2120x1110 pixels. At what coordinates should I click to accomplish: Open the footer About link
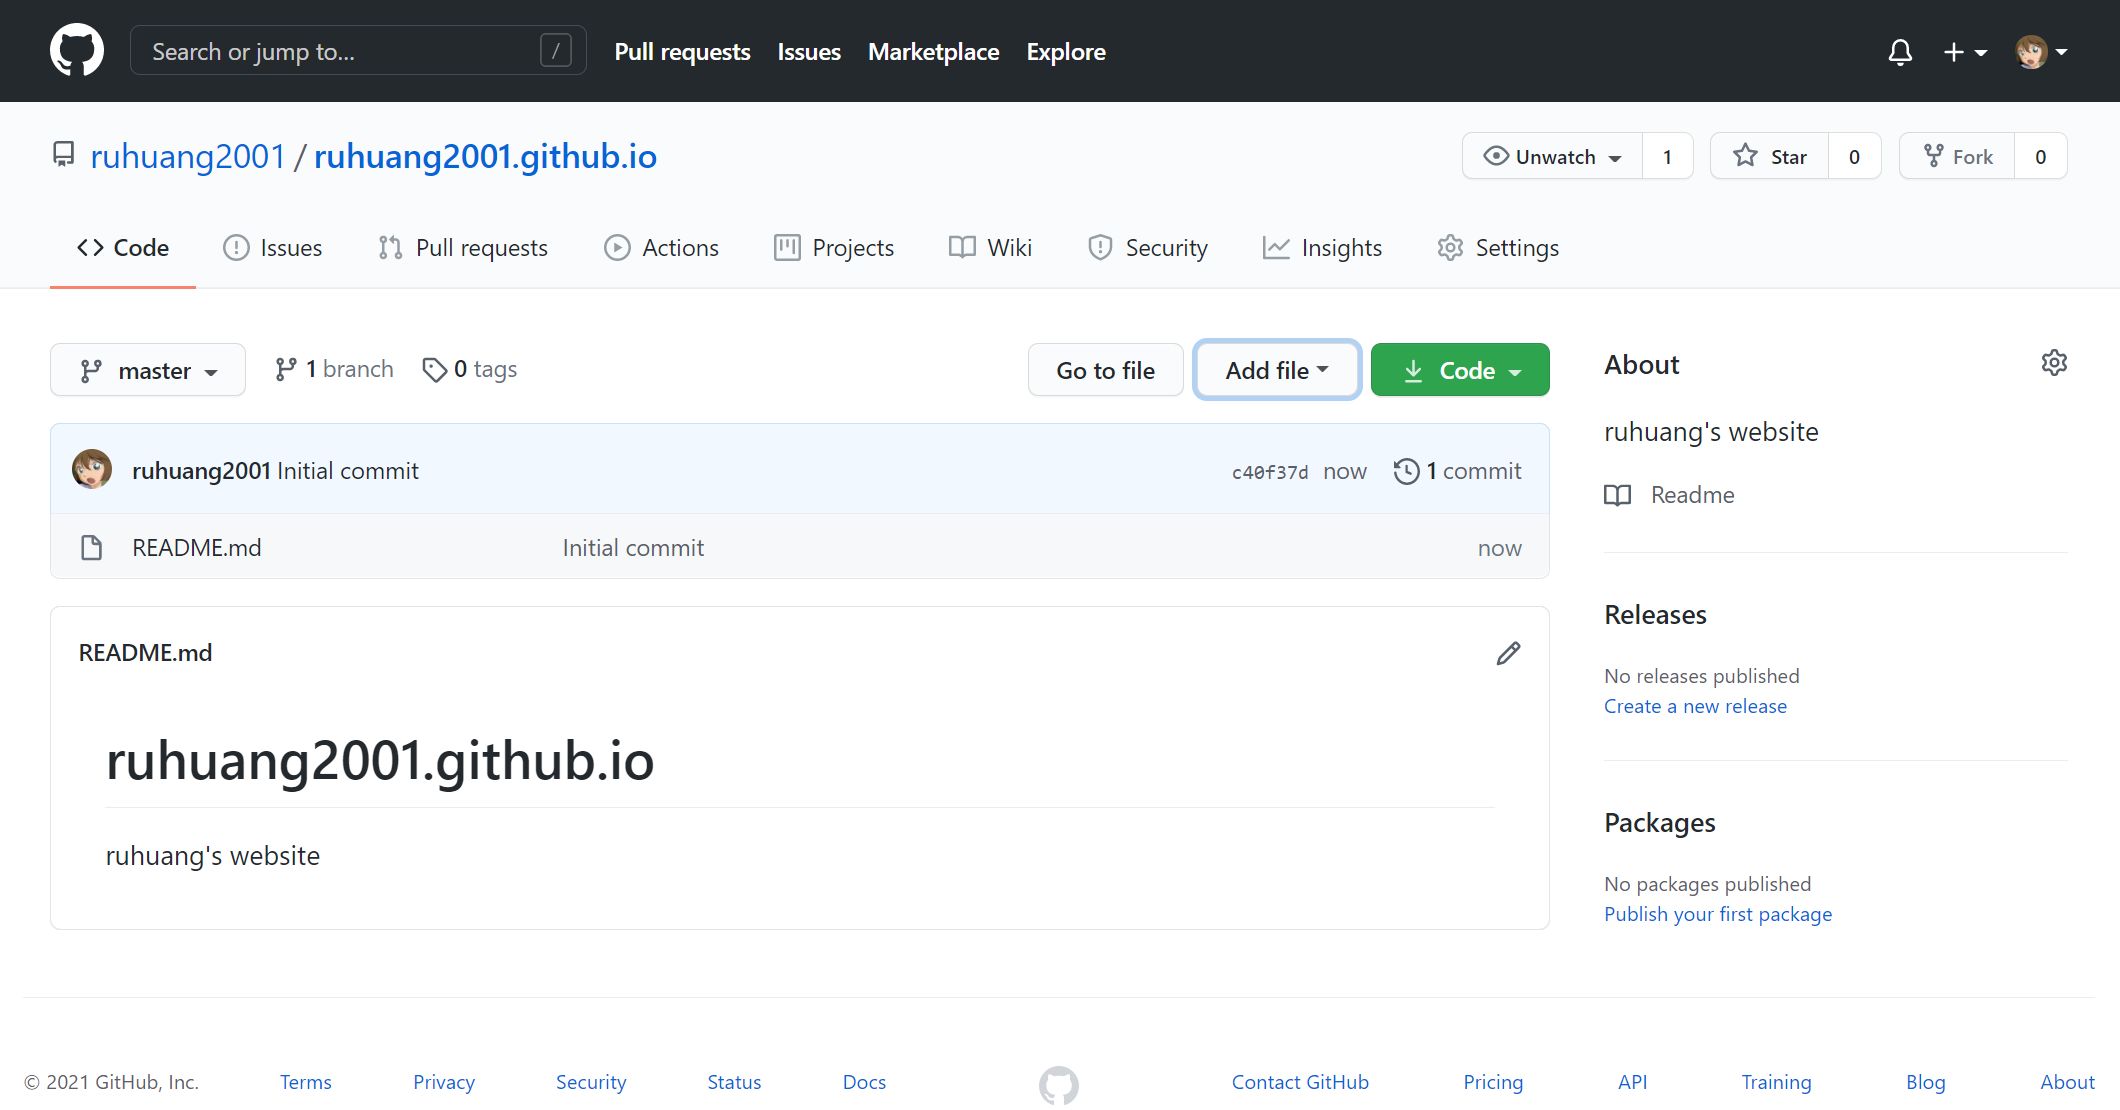[x=2067, y=1082]
